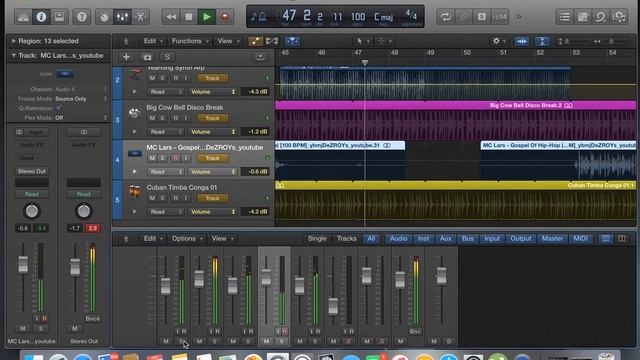Stop playback

click(x=189, y=17)
